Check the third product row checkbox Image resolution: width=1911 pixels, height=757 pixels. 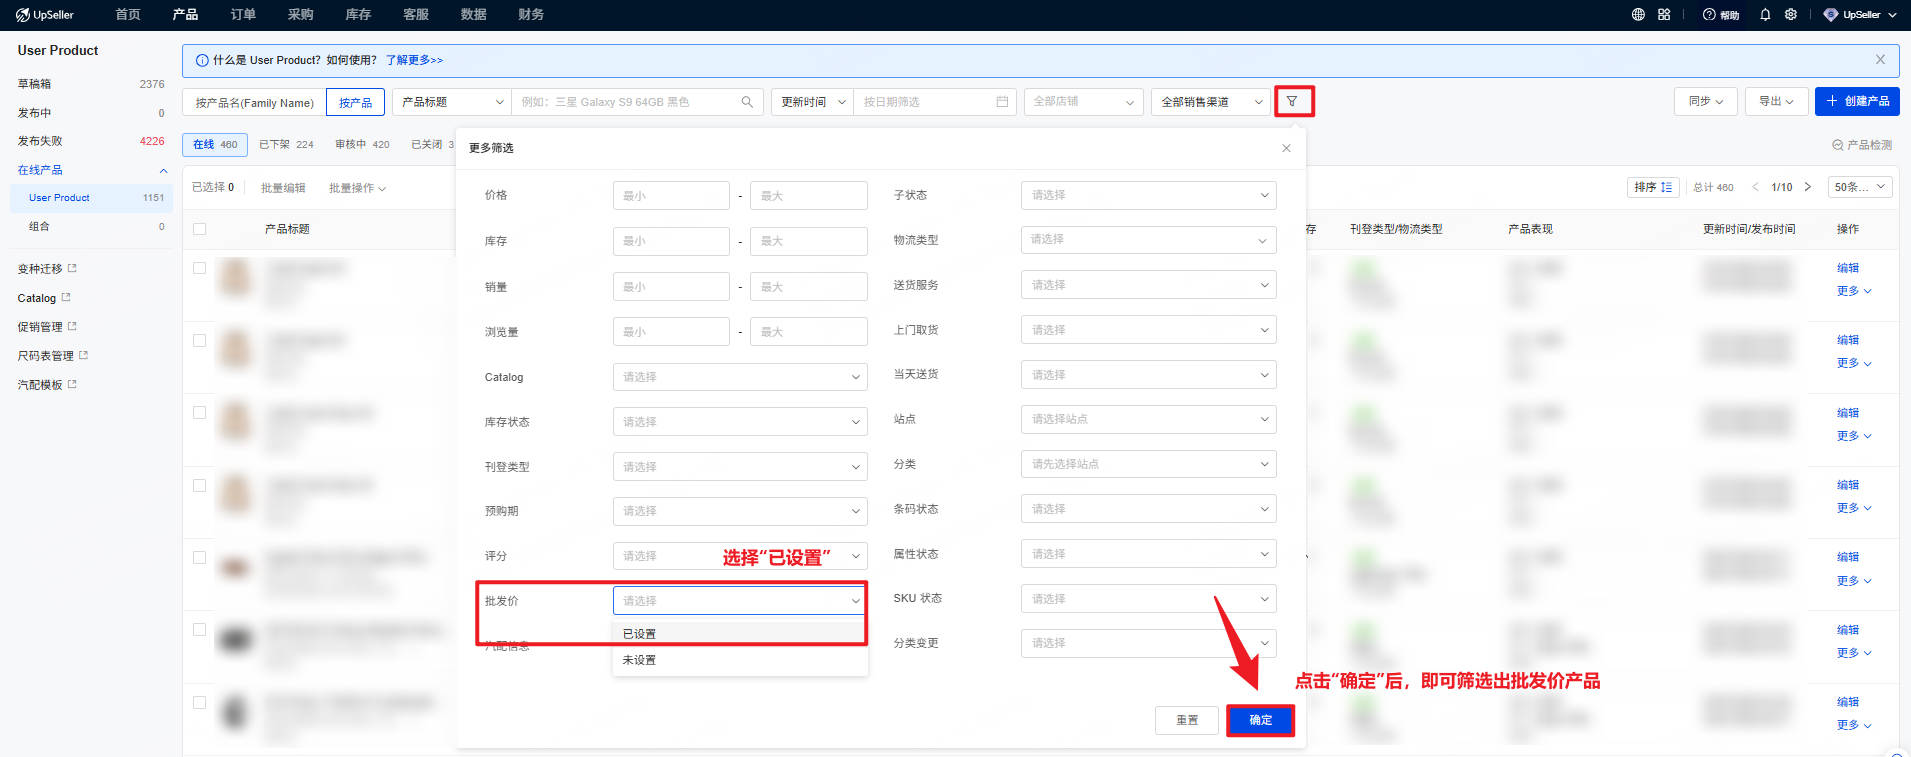tap(200, 413)
